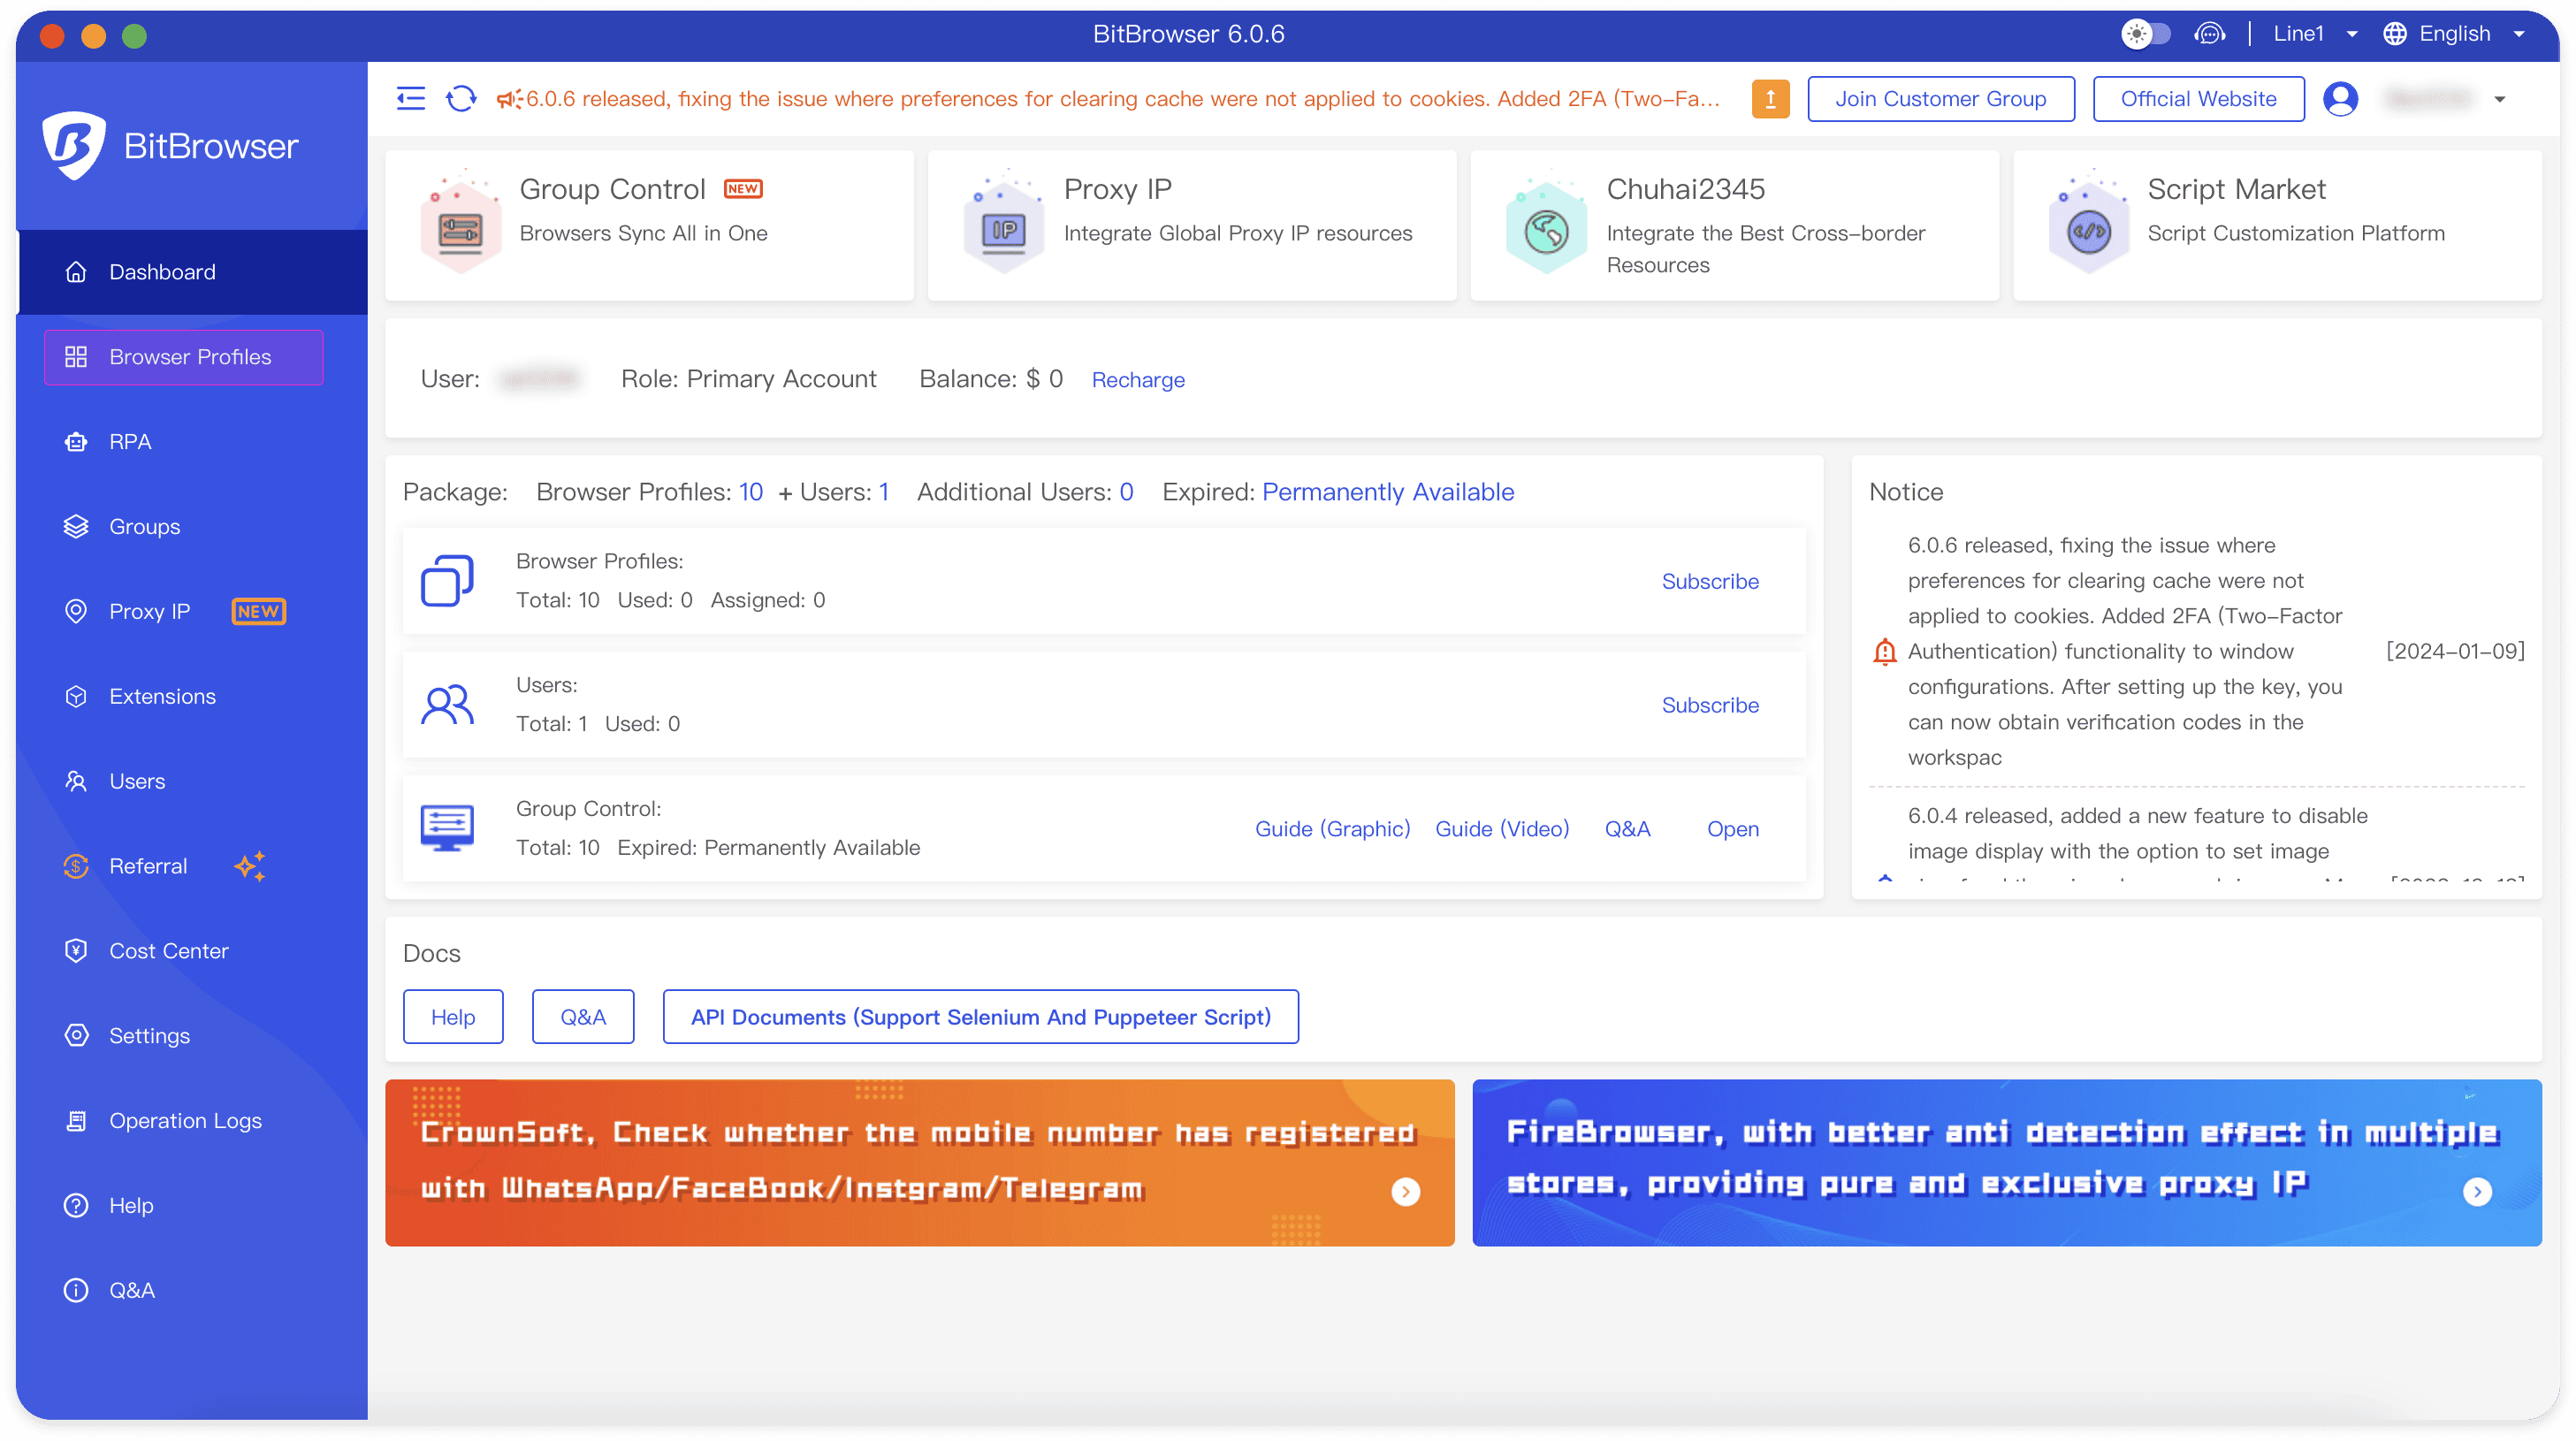Open API Documents button
Image resolution: width=2576 pixels, height=1441 pixels.
[980, 1017]
